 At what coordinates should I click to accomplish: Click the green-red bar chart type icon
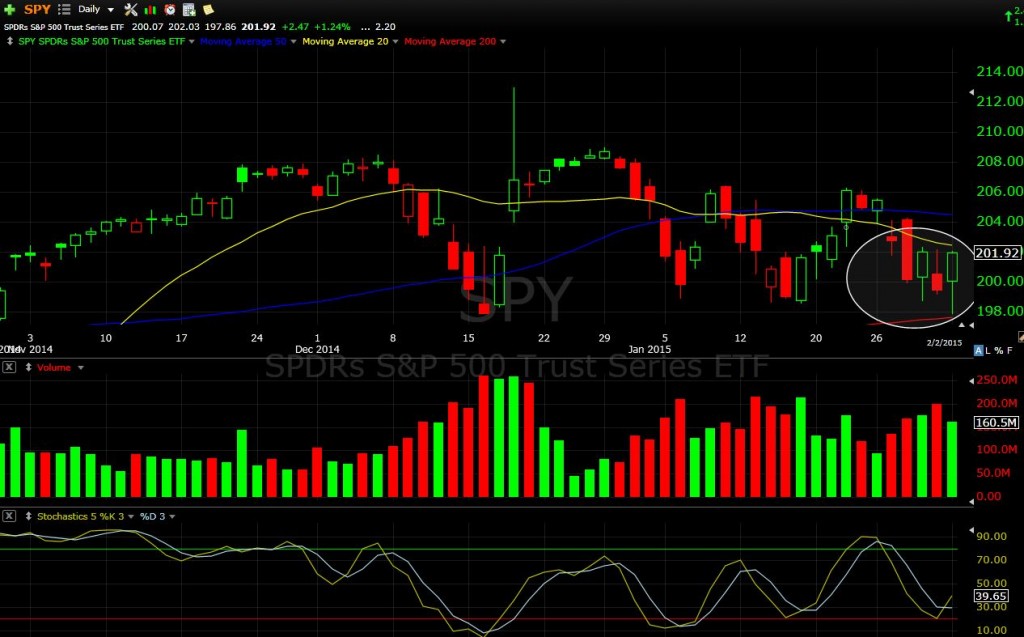click(x=150, y=9)
